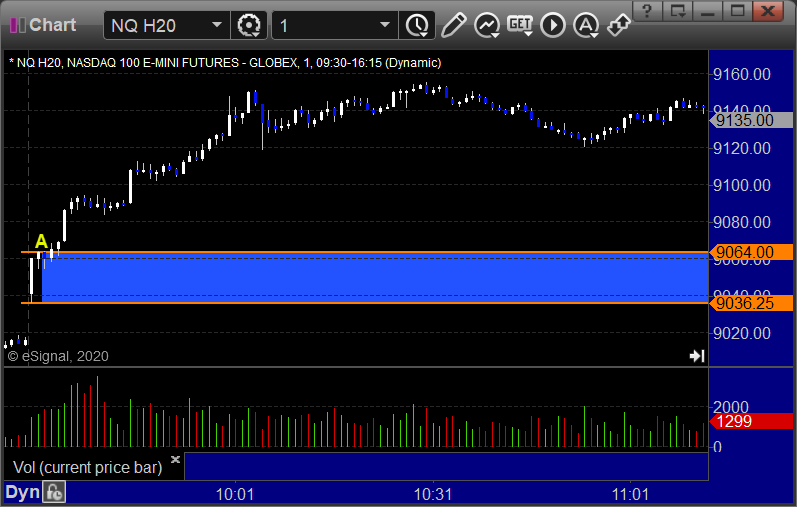The image size is (797, 507).
Task: Click the time template clock icon
Action: [417, 25]
